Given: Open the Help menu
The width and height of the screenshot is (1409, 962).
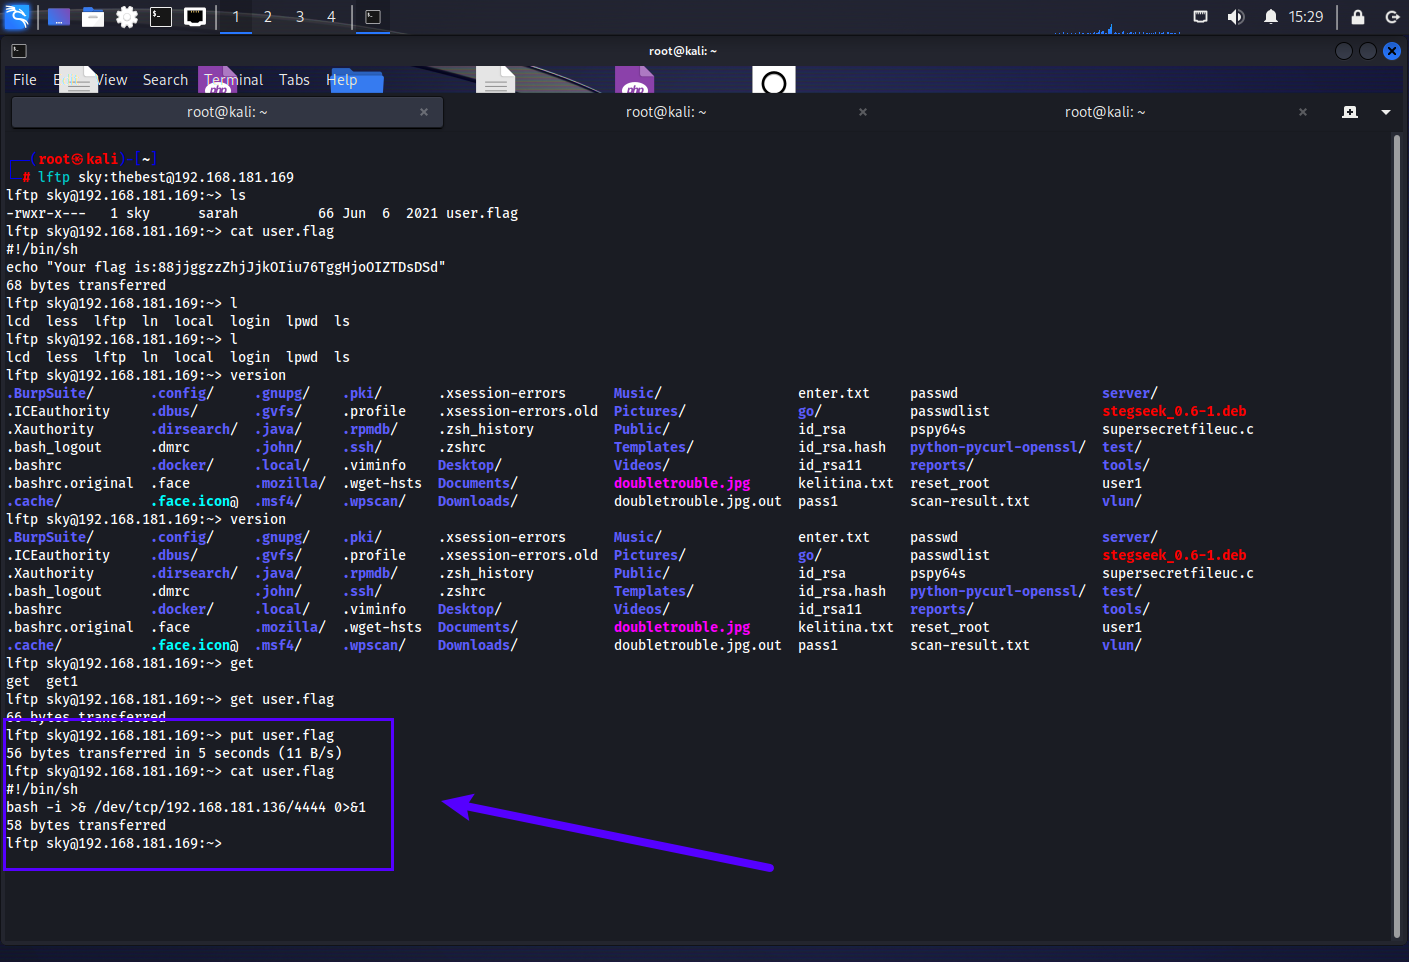Looking at the screenshot, I should coord(342,80).
